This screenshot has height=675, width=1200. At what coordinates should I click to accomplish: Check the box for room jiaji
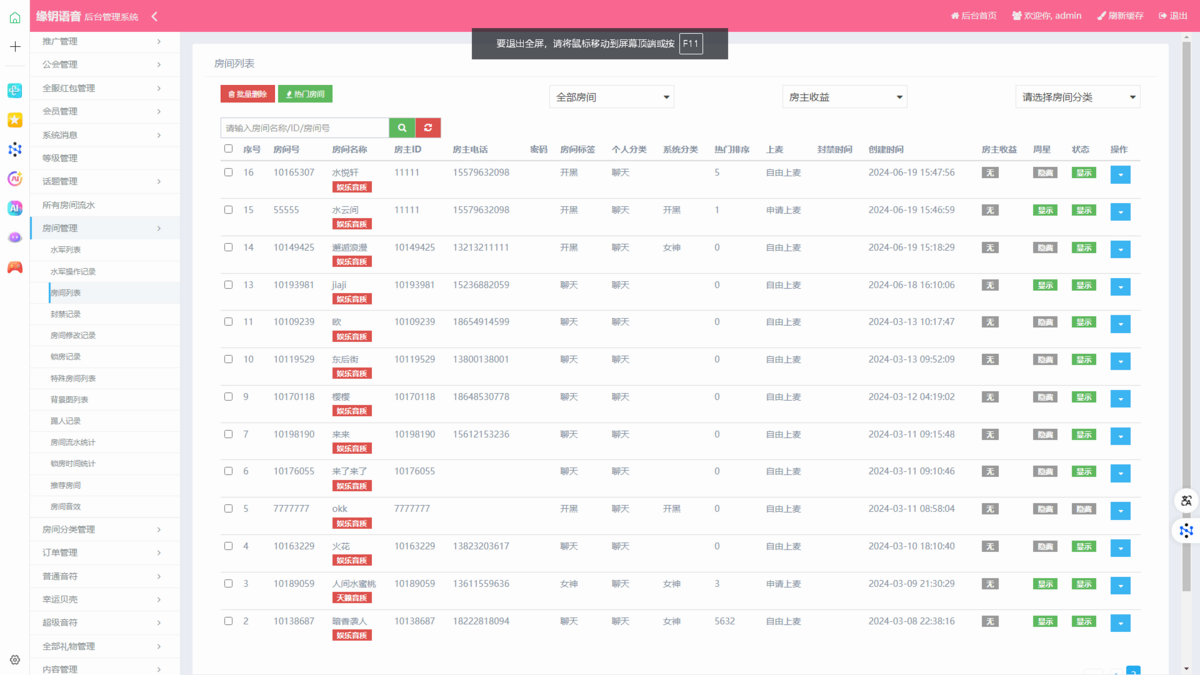pos(228,285)
